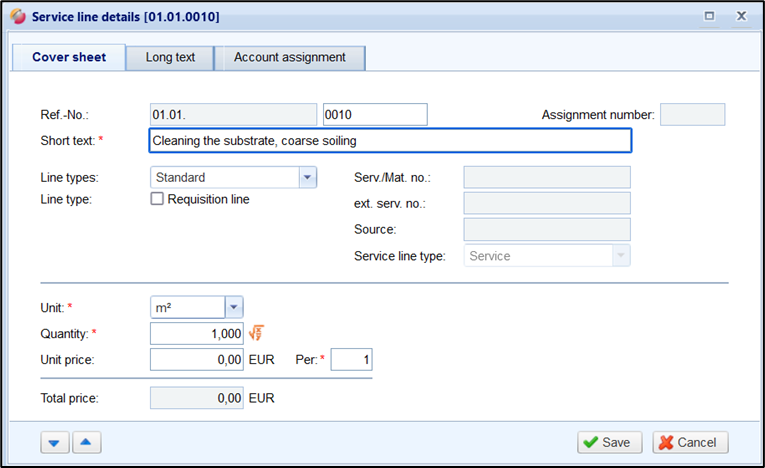Expand the Unit dropdown showing m²

pos(234,307)
